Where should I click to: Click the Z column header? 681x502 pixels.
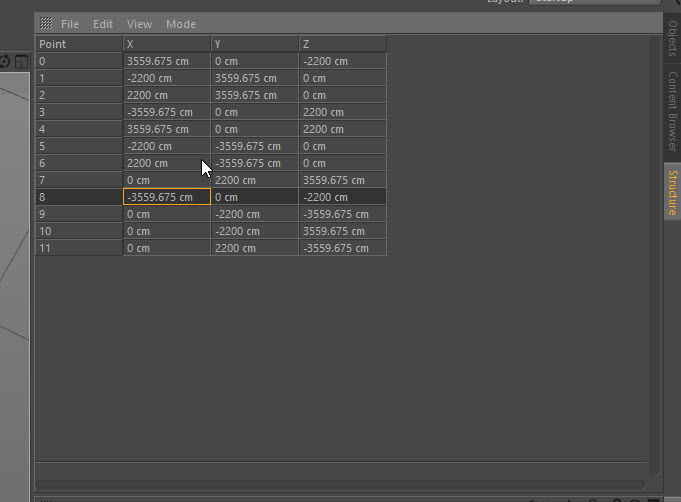click(342, 44)
